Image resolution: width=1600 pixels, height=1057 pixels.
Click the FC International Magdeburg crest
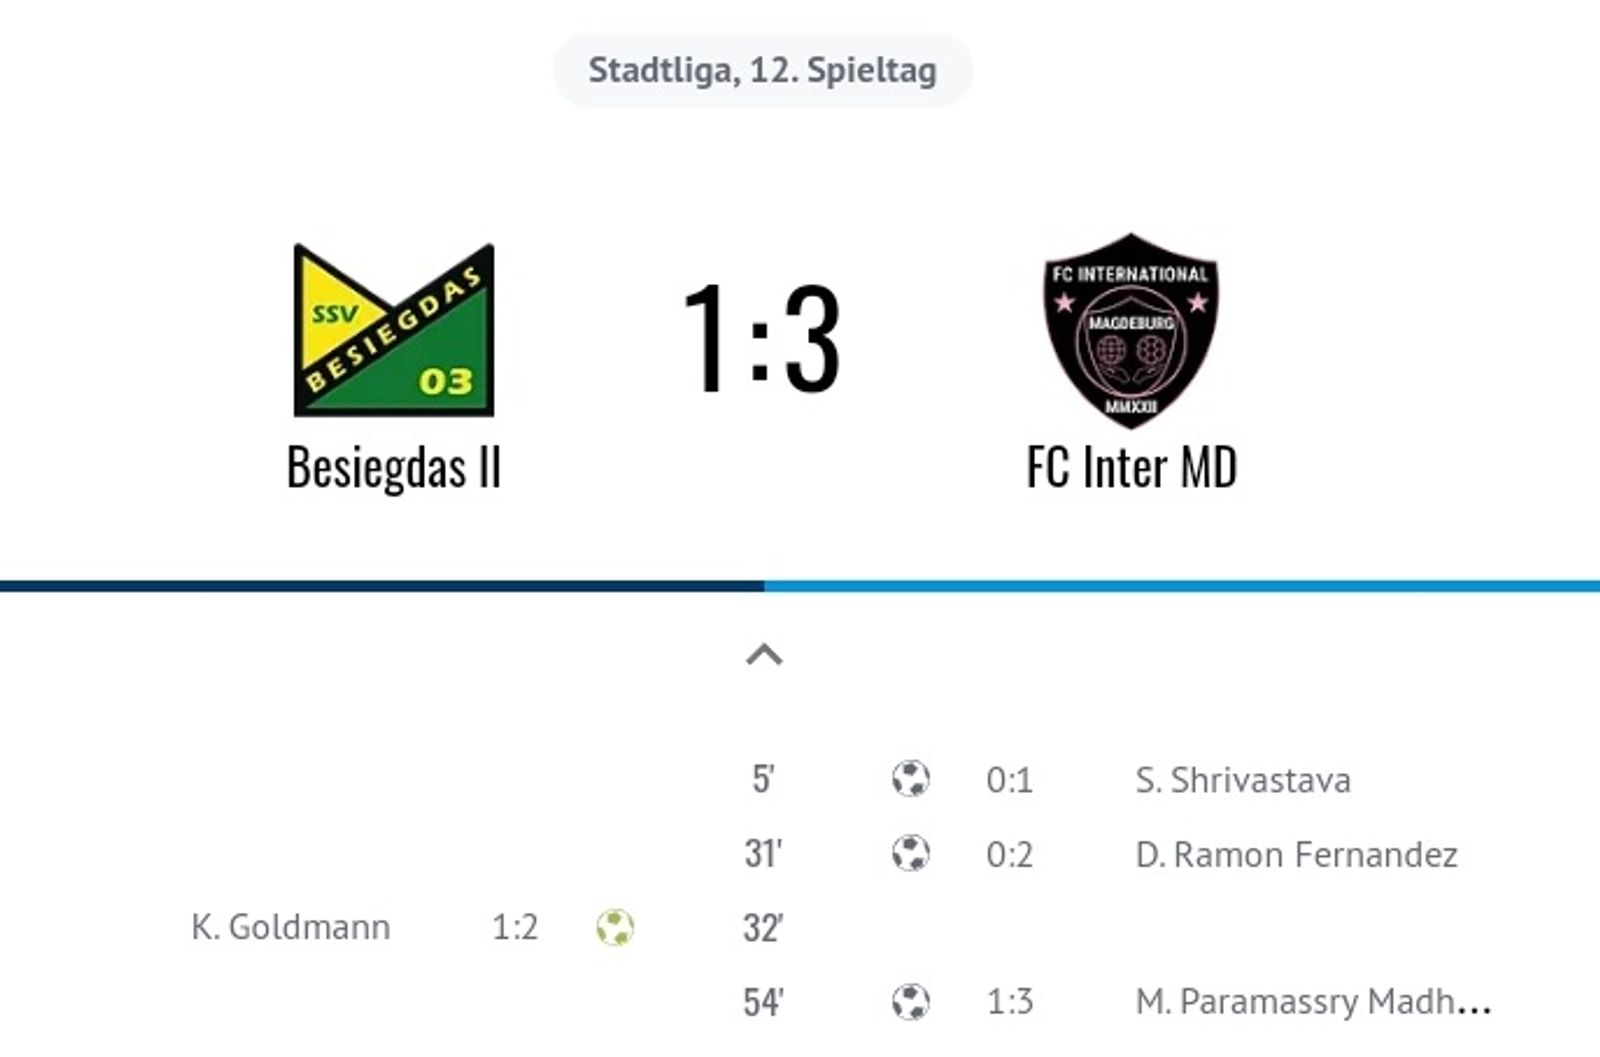(x=1131, y=330)
